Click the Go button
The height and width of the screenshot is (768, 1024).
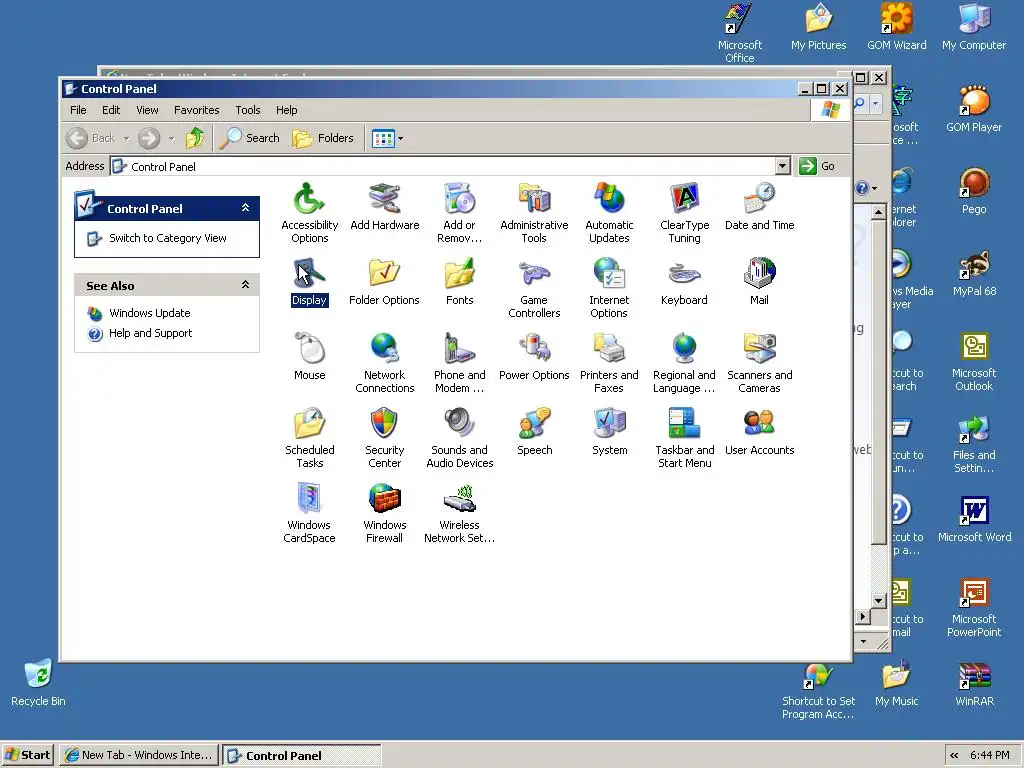817,166
